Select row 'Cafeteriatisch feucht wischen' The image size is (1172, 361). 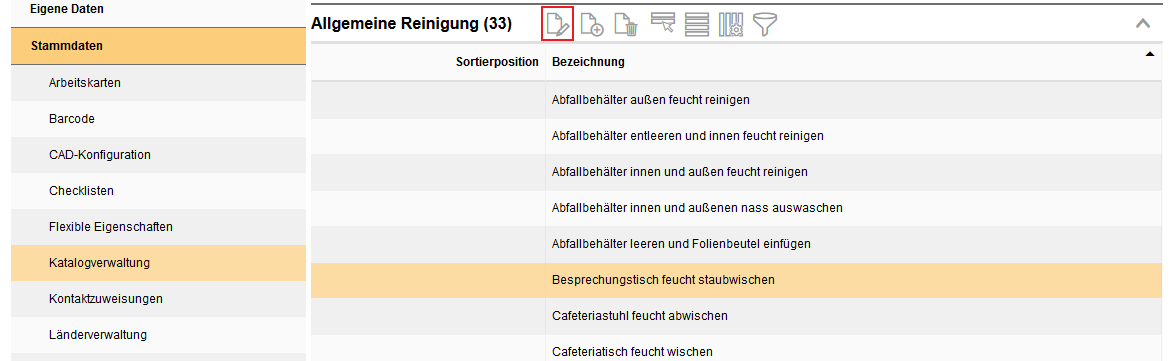coord(735,348)
